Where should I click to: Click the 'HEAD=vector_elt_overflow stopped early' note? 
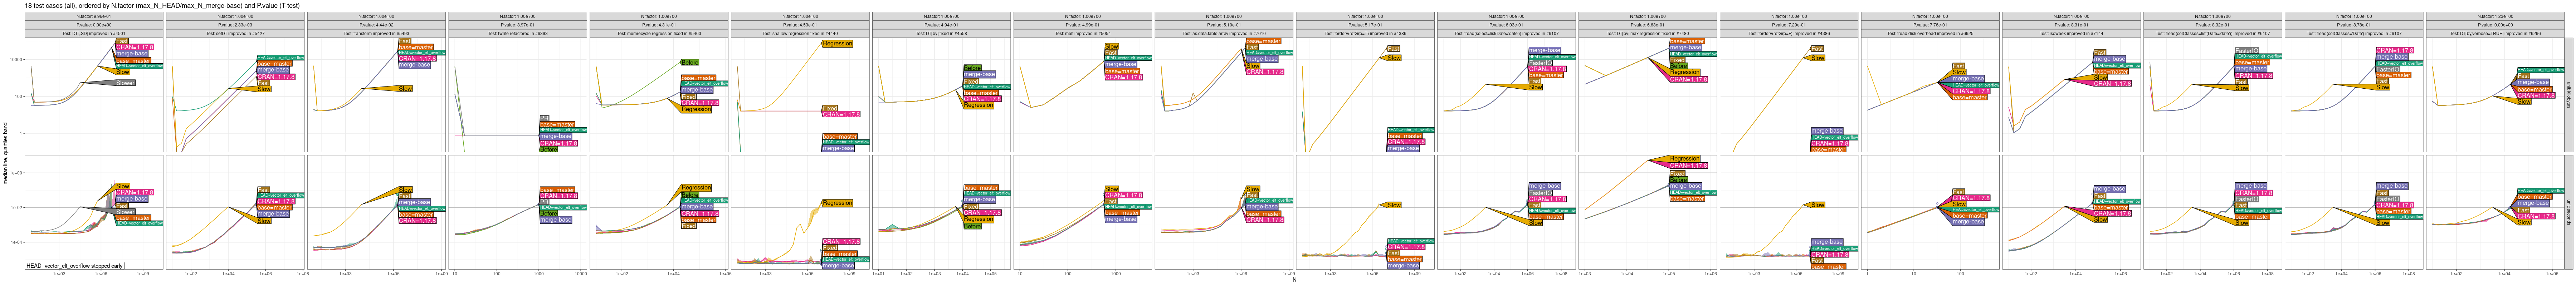coord(75,266)
